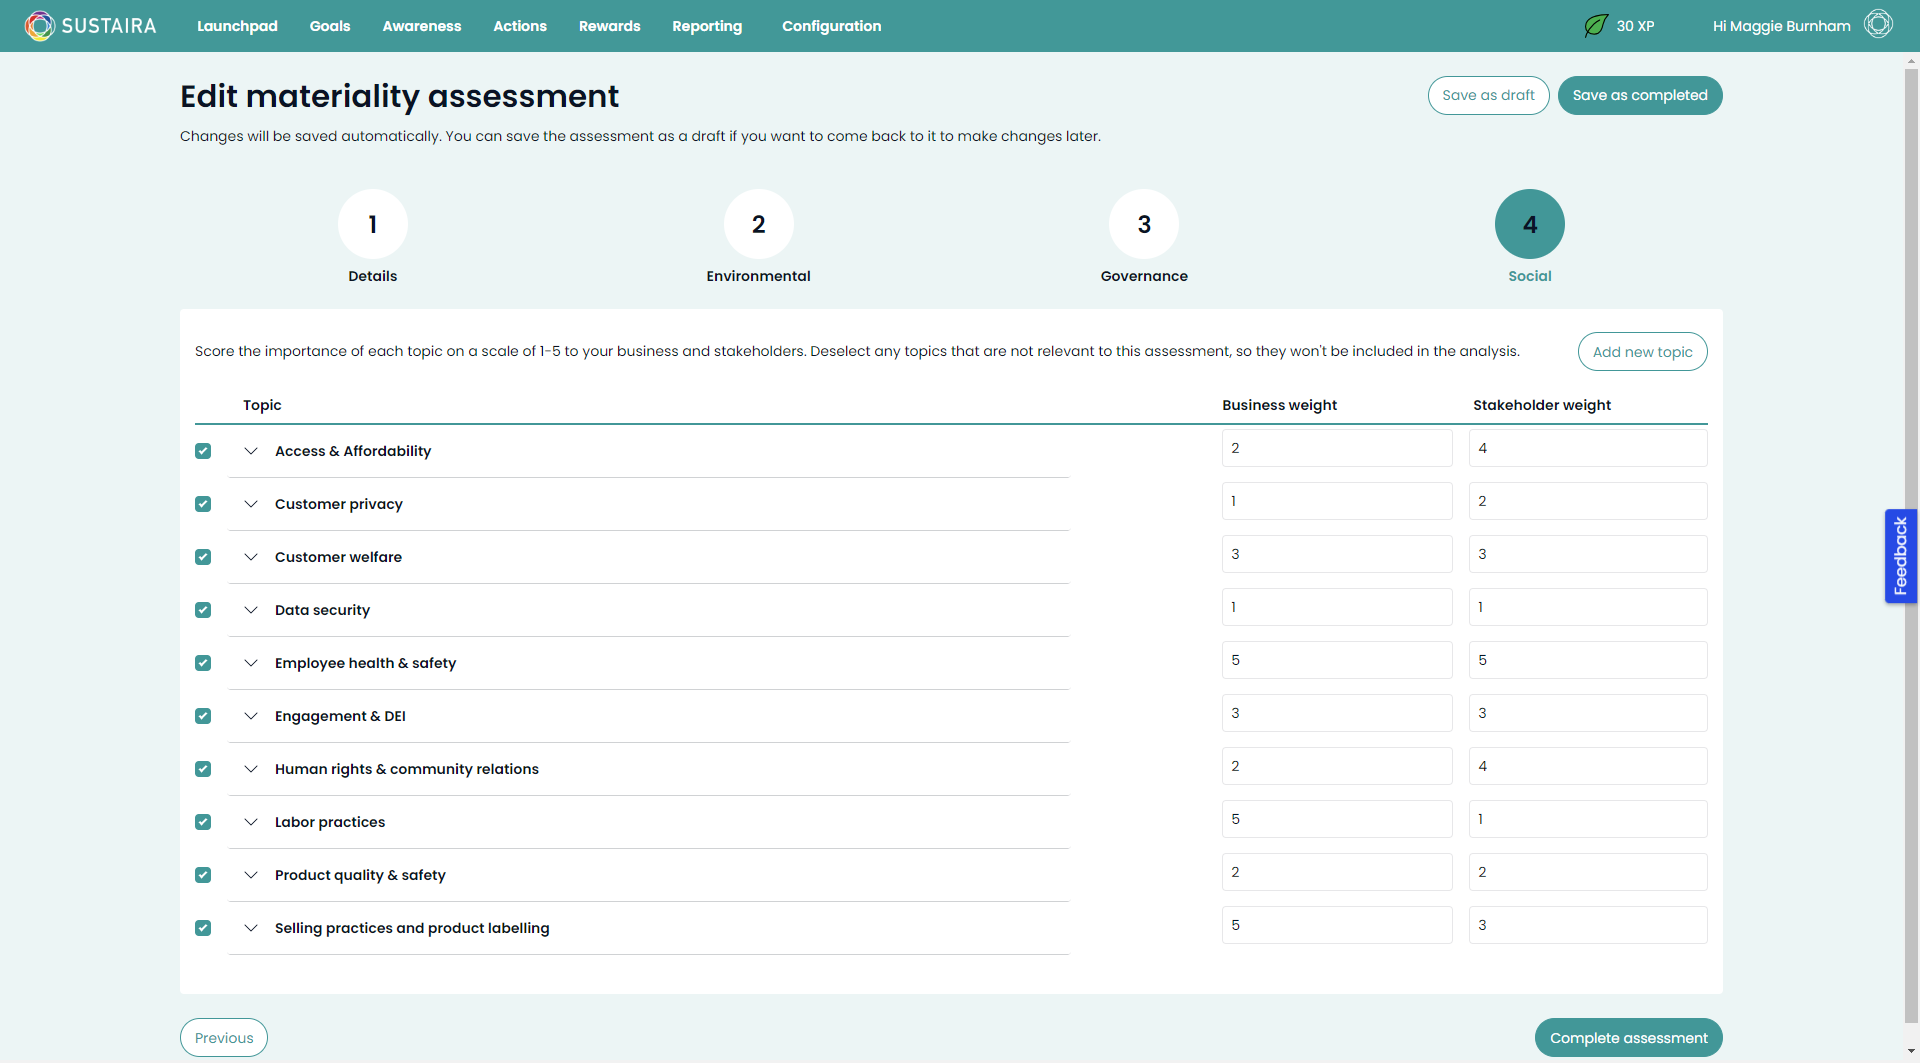Click step 1 Details circle
Screen dimensions: 1920x1063
372,224
